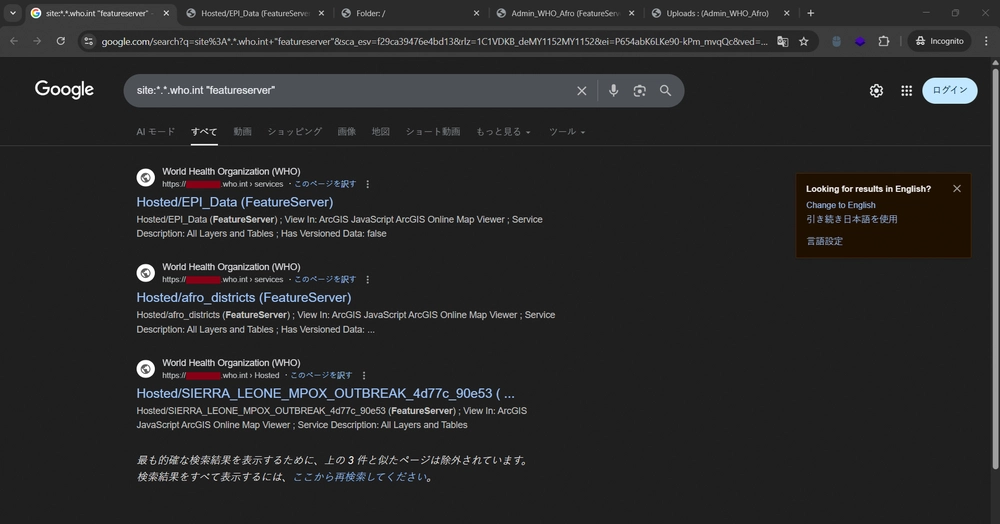Open the tab search dropdown arrow
This screenshot has height=524, width=1000.
click(13, 13)
